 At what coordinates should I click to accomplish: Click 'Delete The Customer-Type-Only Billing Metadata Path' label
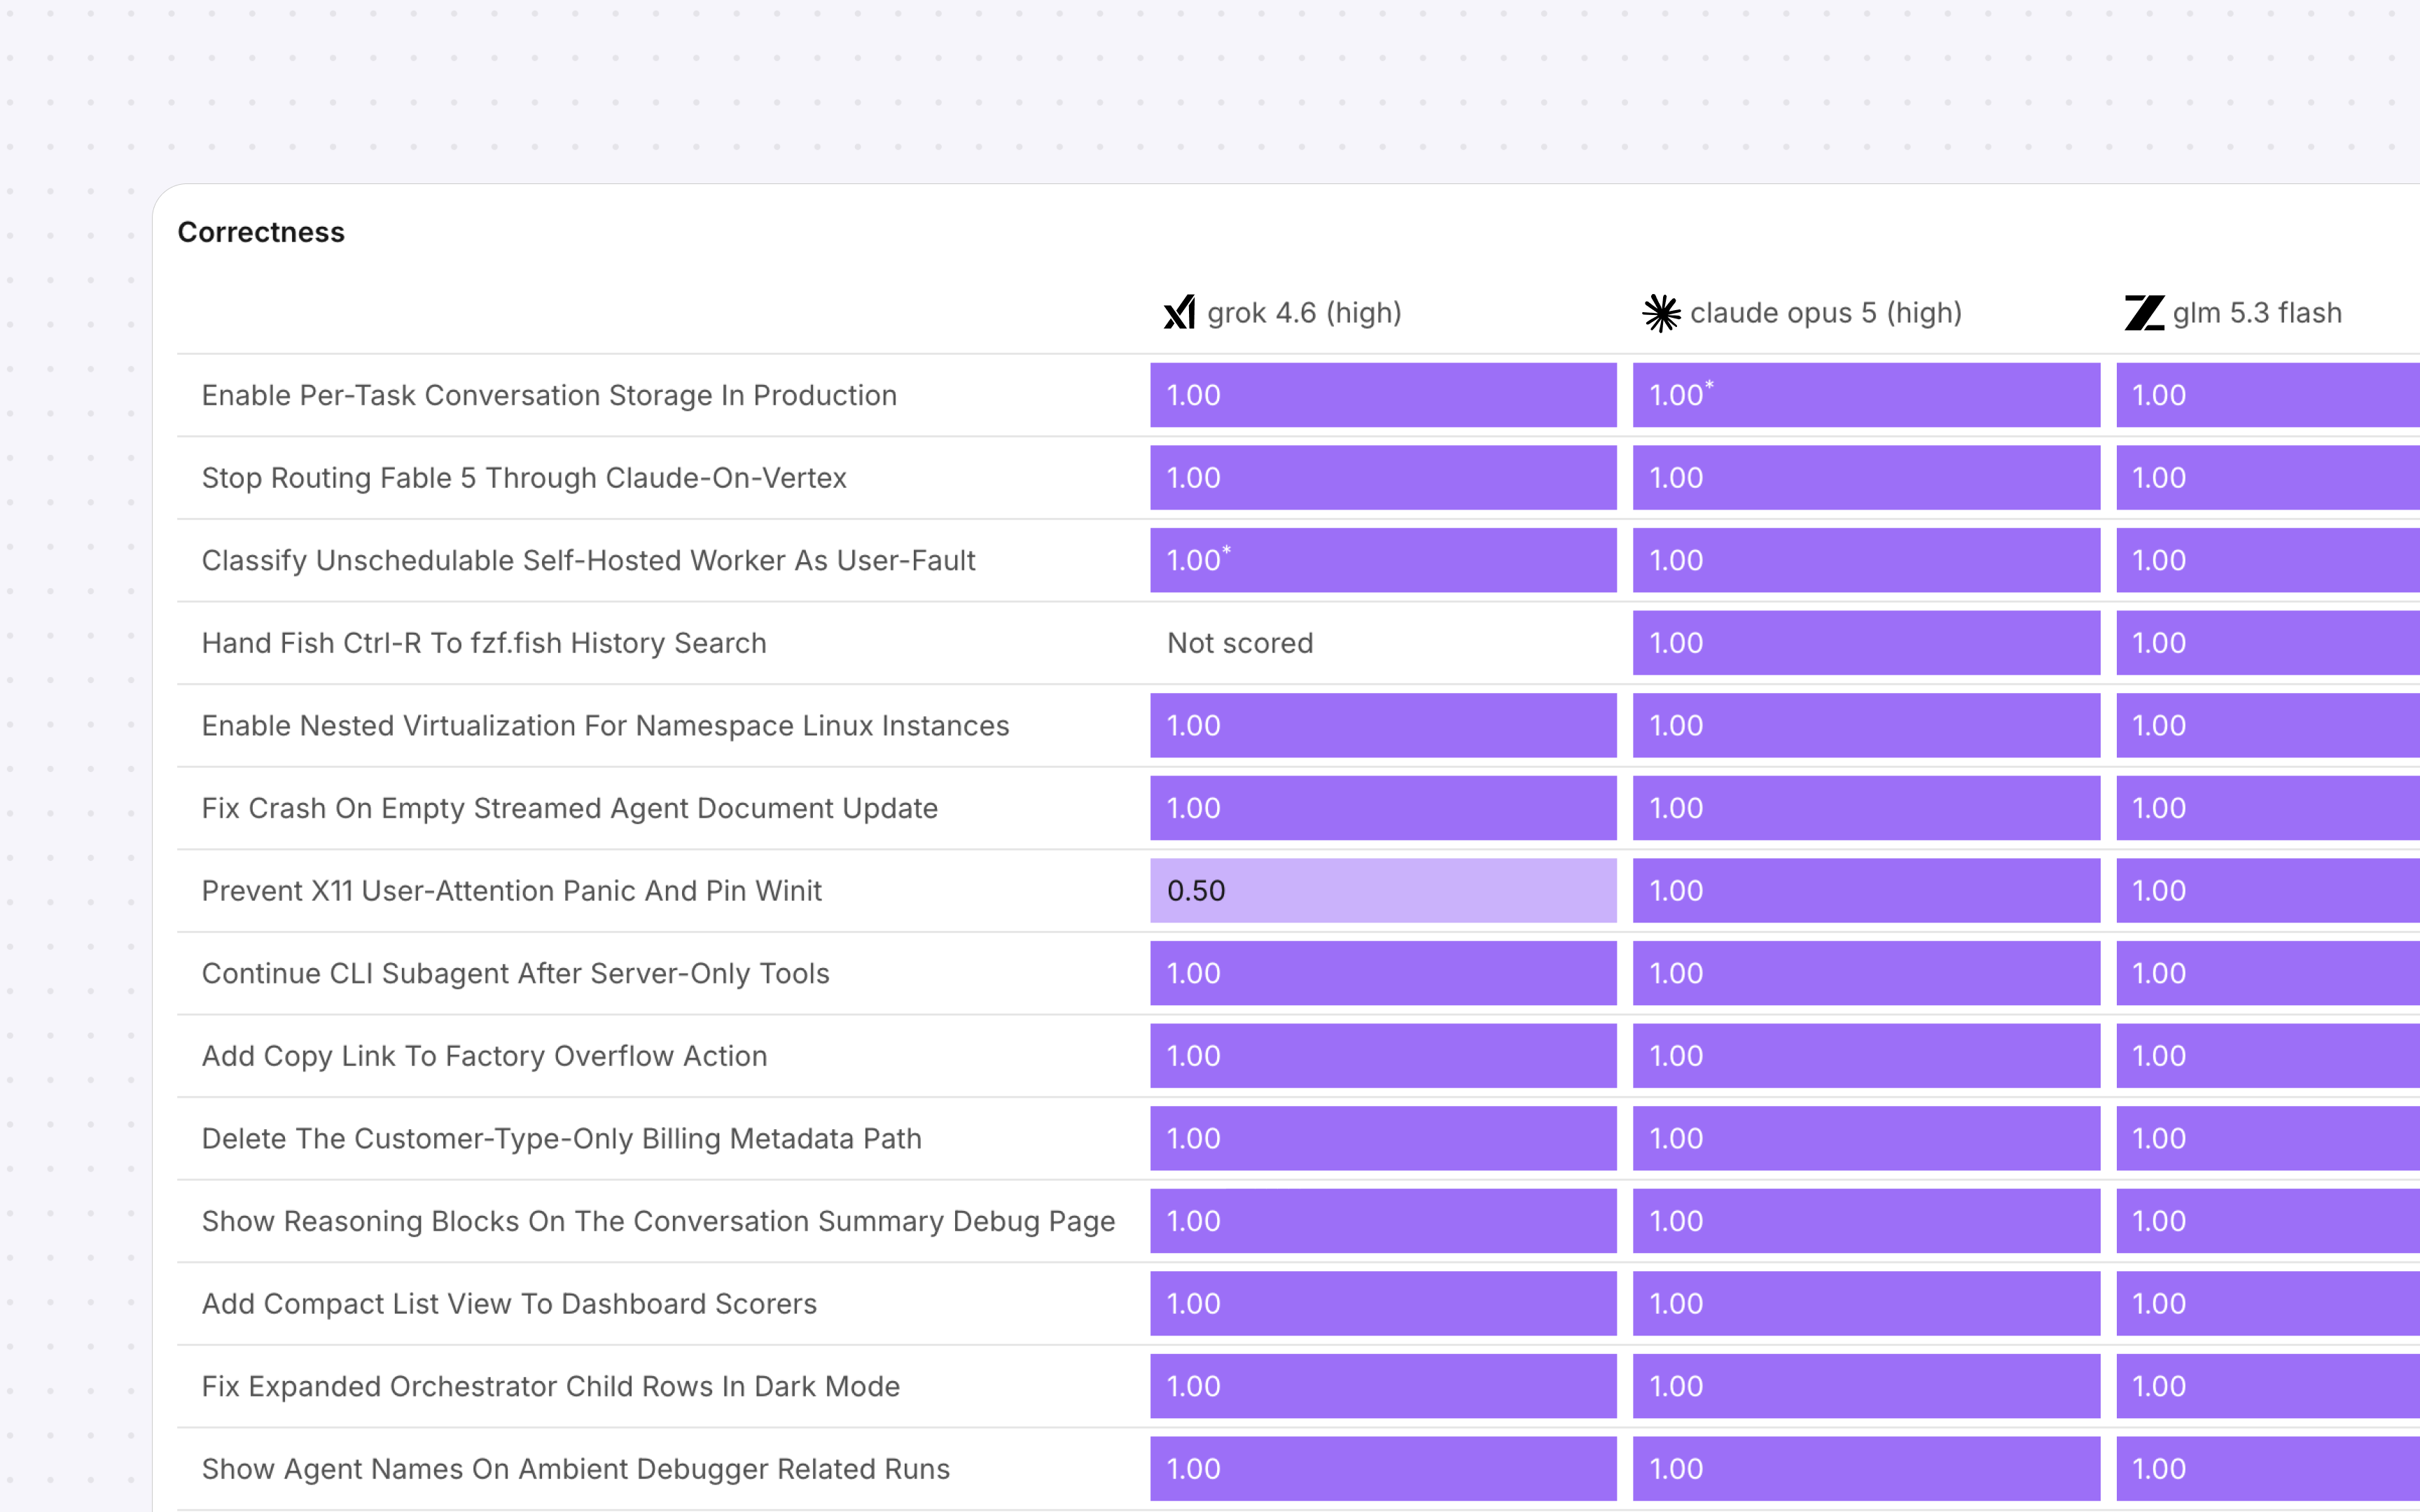(562, 1138)
